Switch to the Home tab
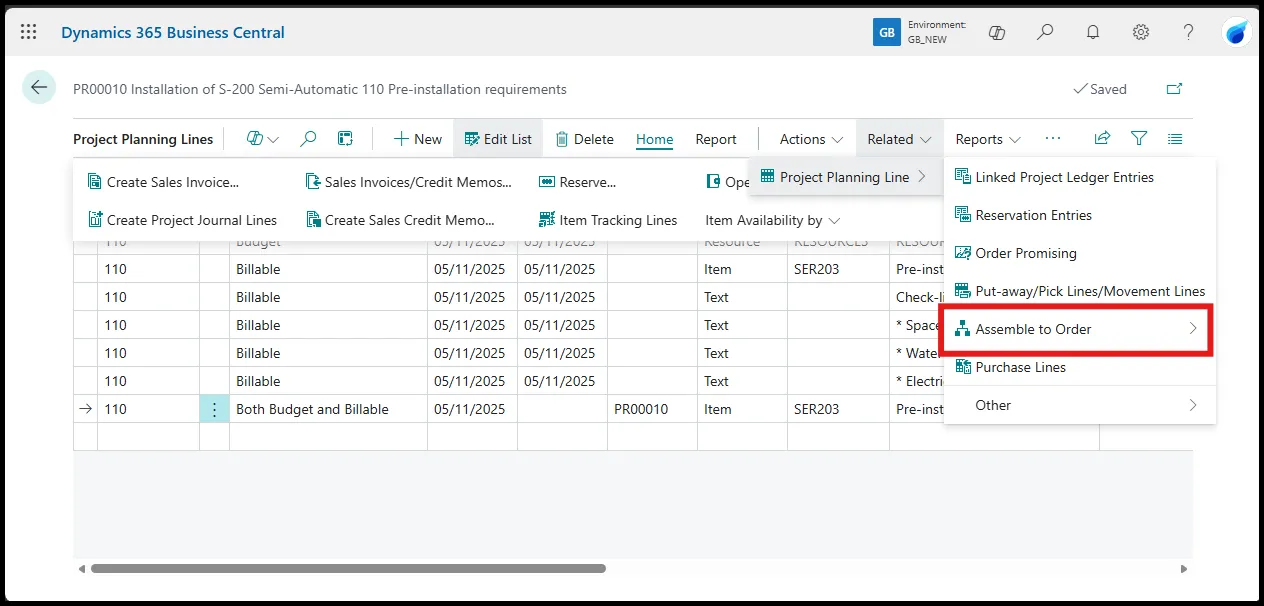 (654, 139)
